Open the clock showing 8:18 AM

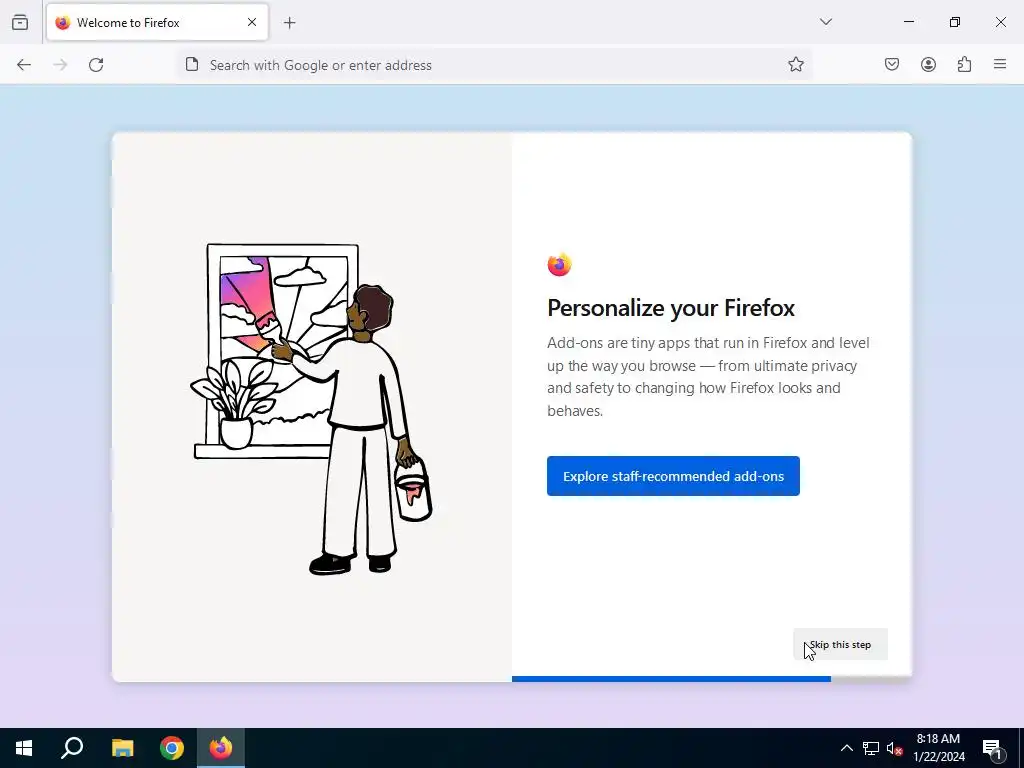pos(939,748)
